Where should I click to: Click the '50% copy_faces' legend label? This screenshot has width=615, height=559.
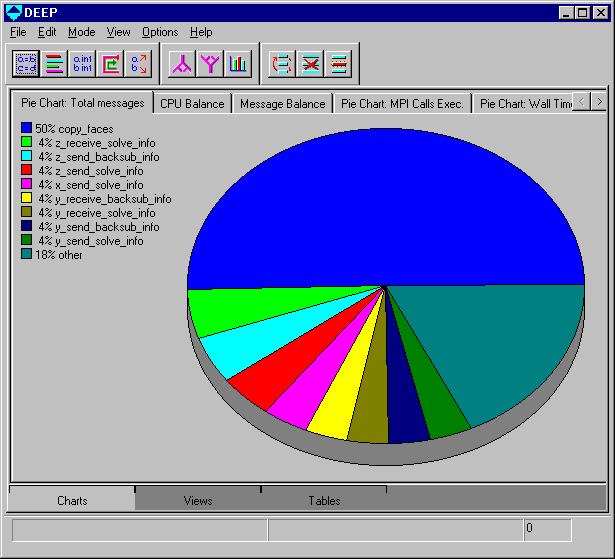(74, 129)
